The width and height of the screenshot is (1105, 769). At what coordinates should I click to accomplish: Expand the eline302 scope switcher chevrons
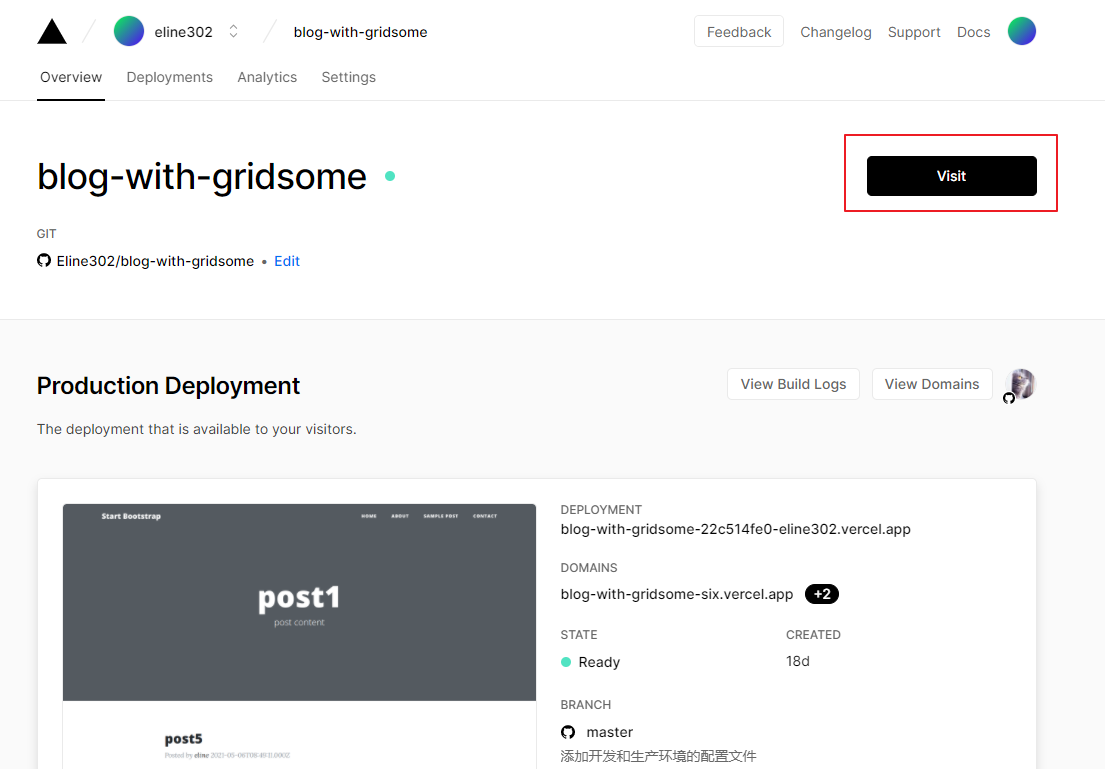point(233,32)
